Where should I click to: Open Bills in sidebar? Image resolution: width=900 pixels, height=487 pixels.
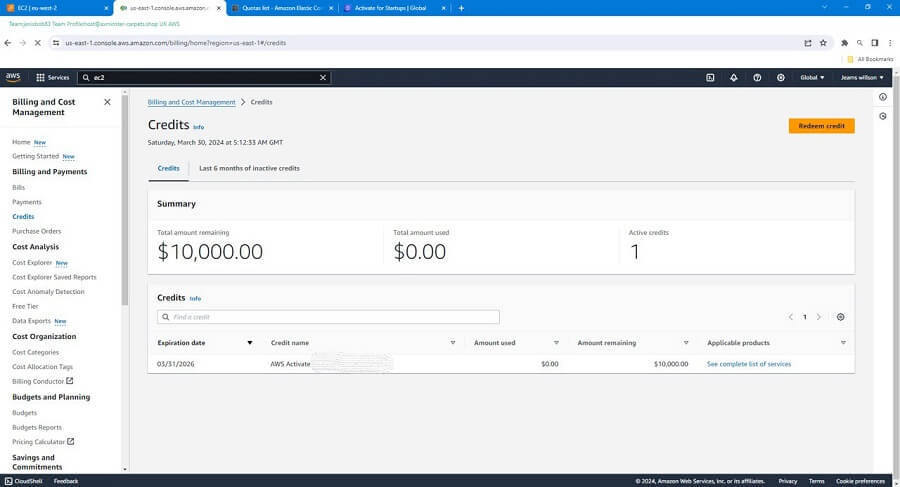click(18, 187)
